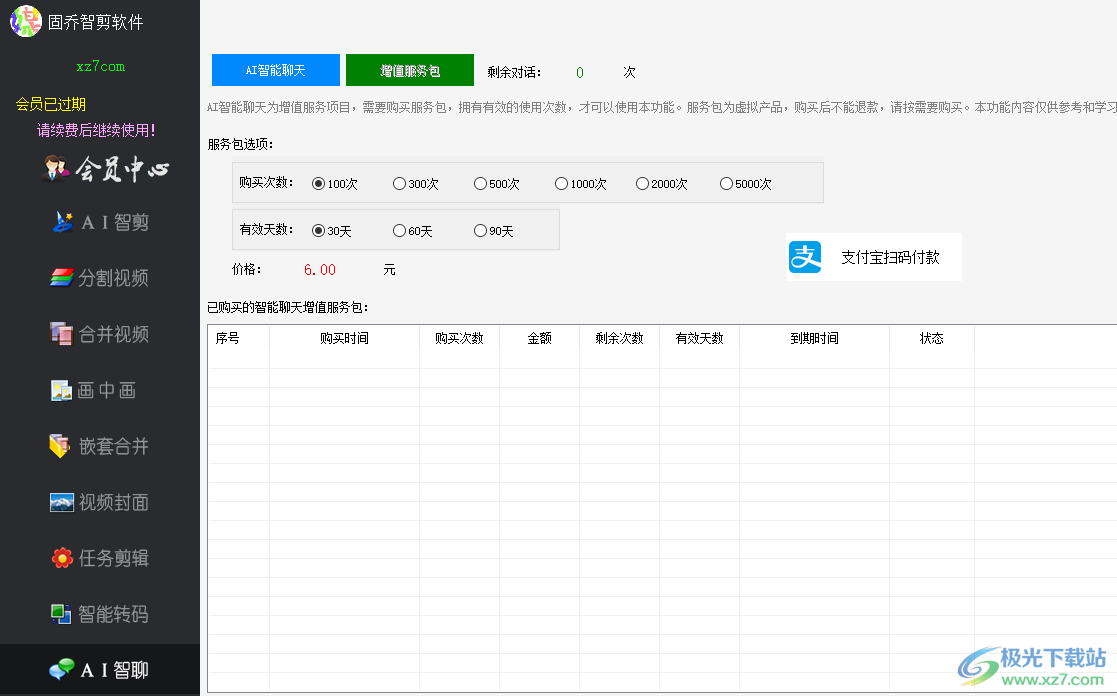Click the 购买次数 column header
1117x696 pixels.
pyautogui.click(x=459, y=338)
